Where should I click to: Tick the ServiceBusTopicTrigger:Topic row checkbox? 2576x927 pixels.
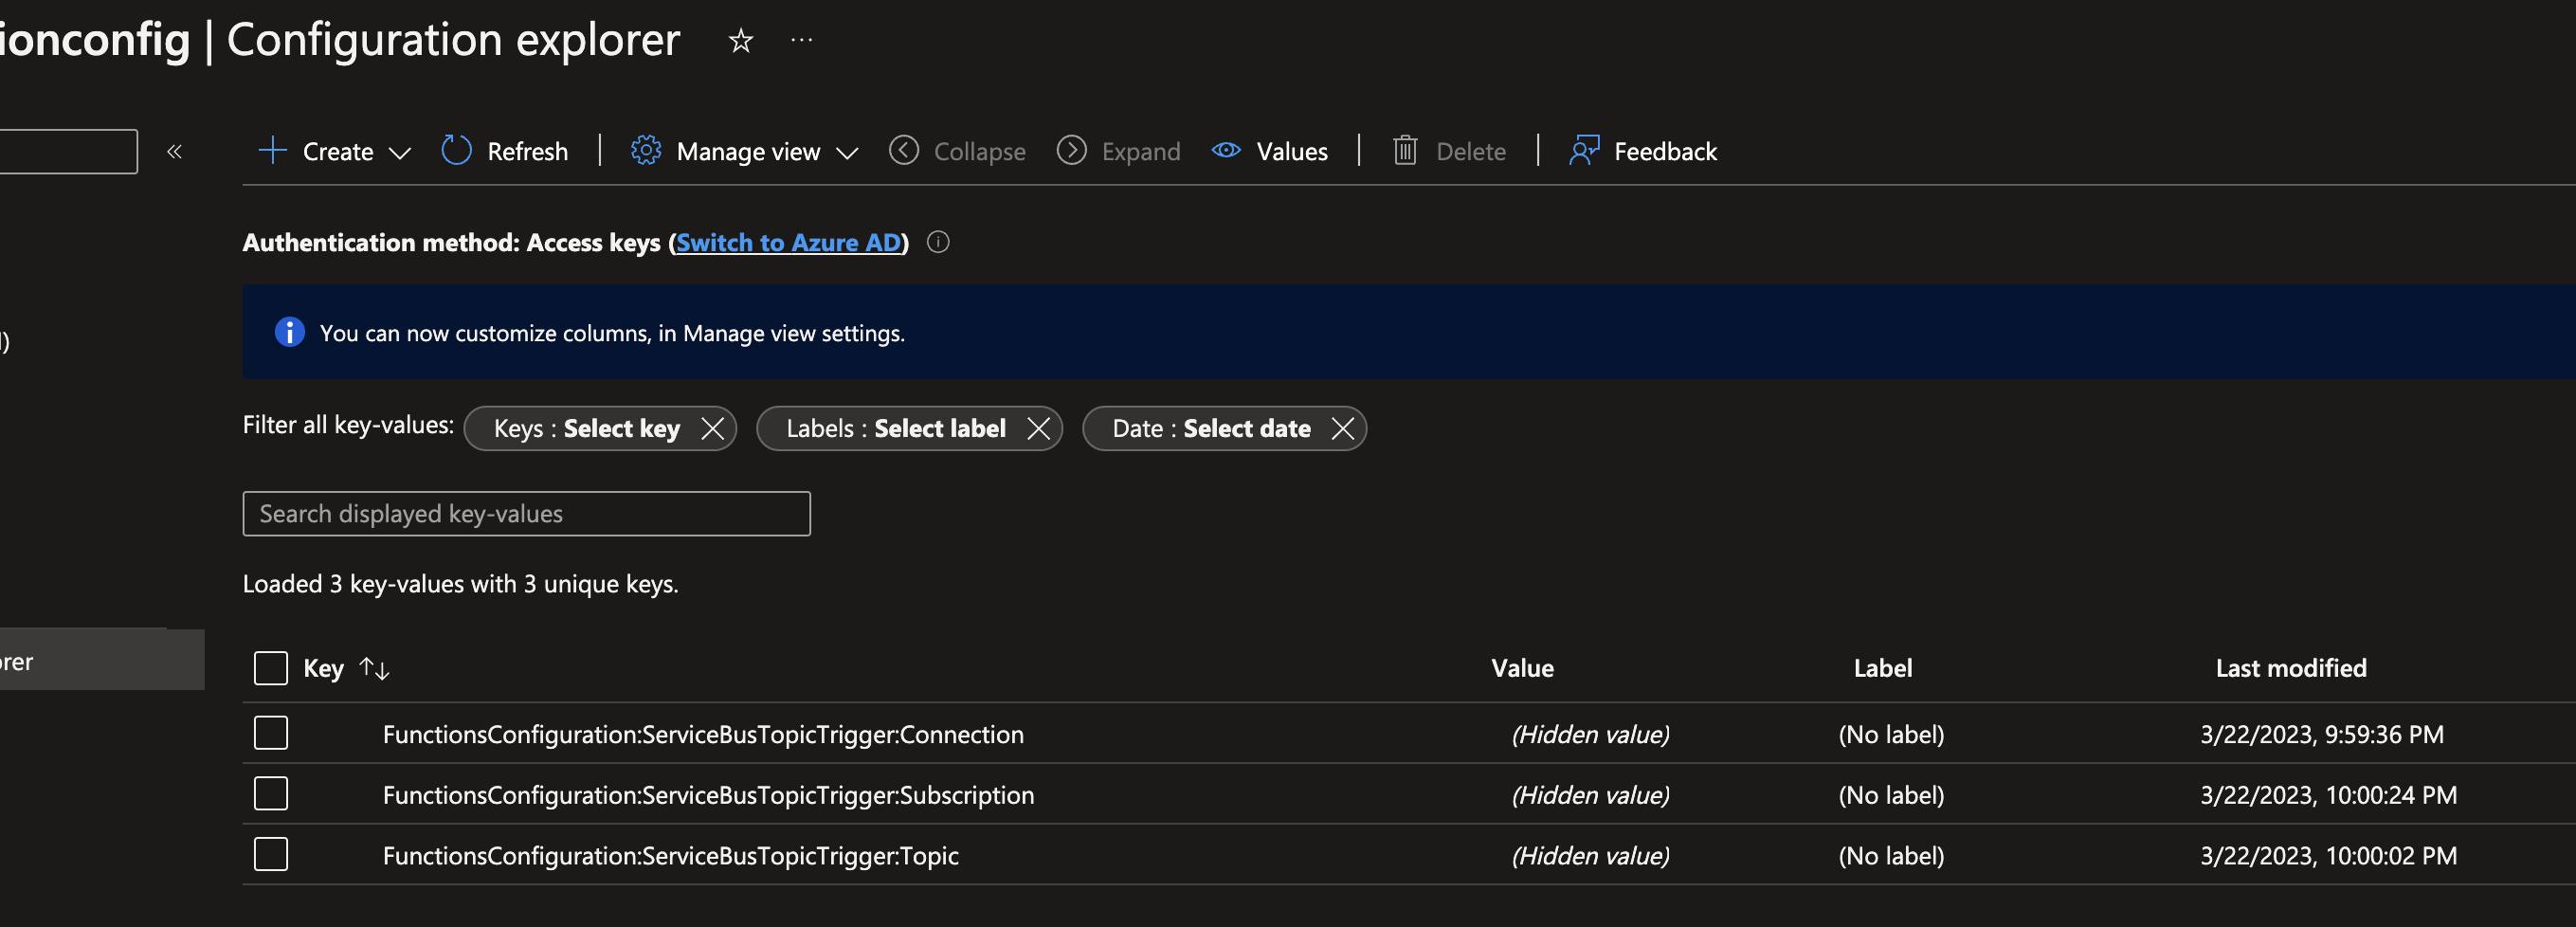click(271, 855)
